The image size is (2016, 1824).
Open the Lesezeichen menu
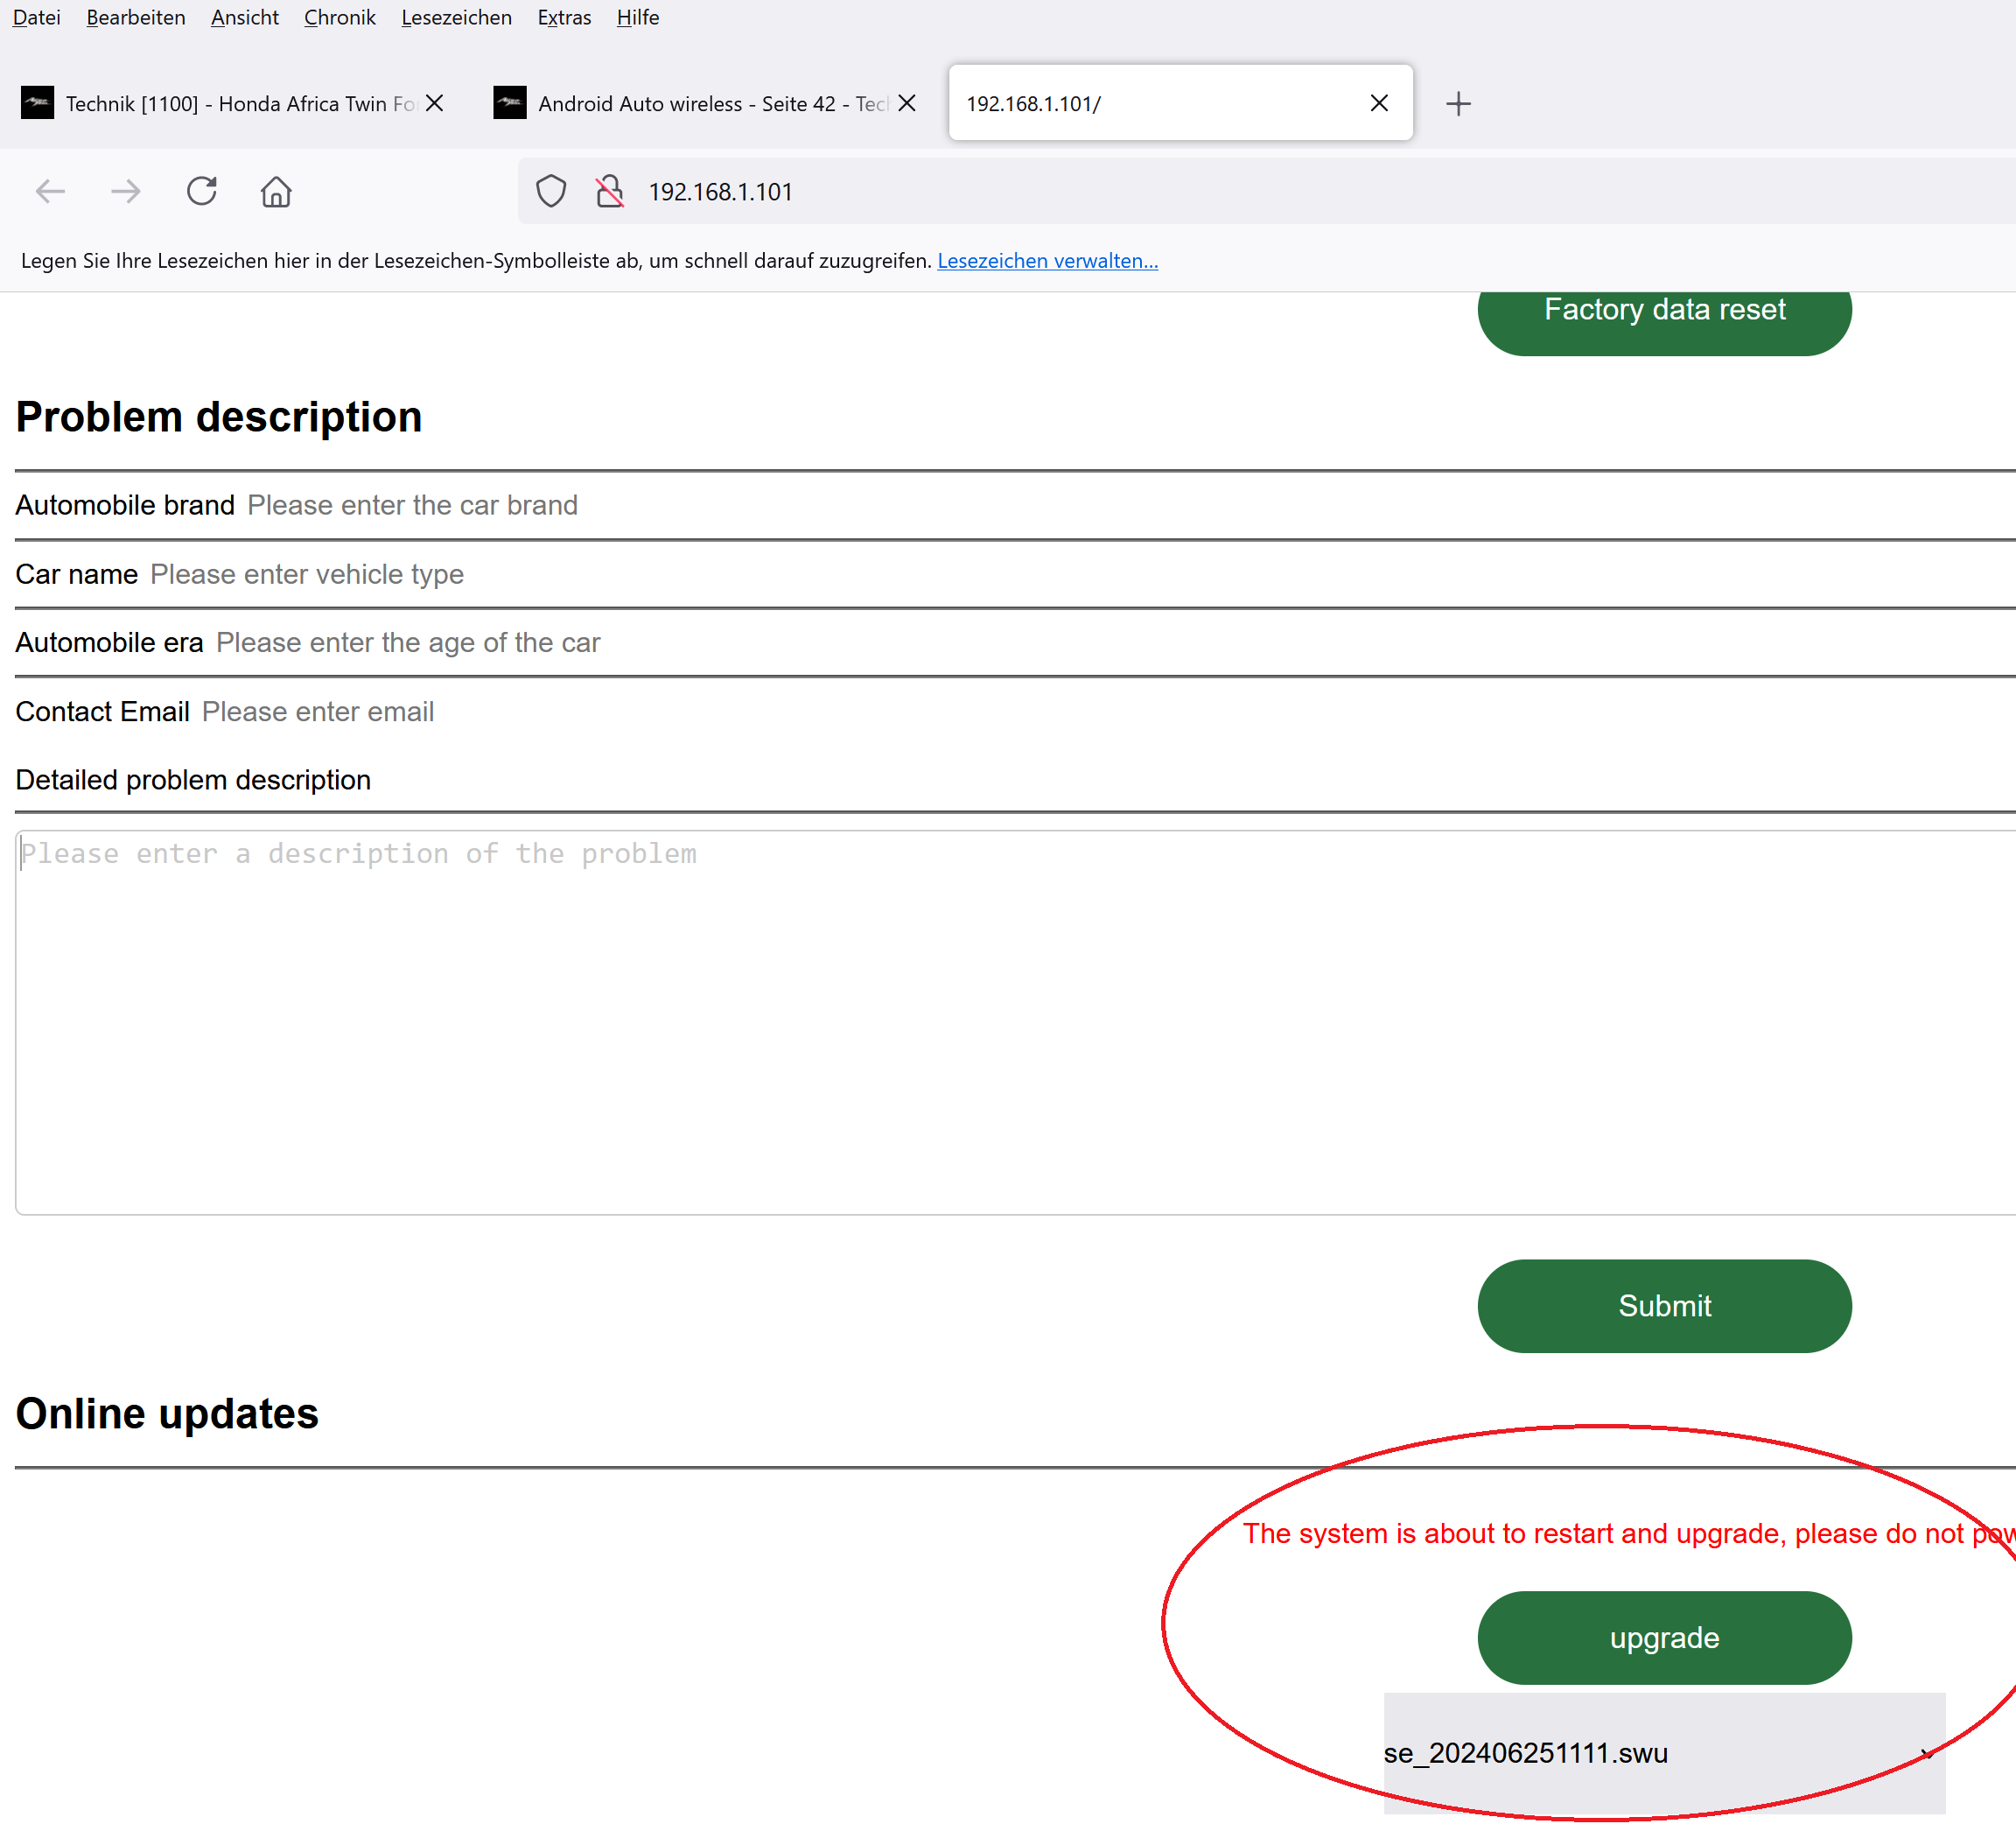point(456,17)
